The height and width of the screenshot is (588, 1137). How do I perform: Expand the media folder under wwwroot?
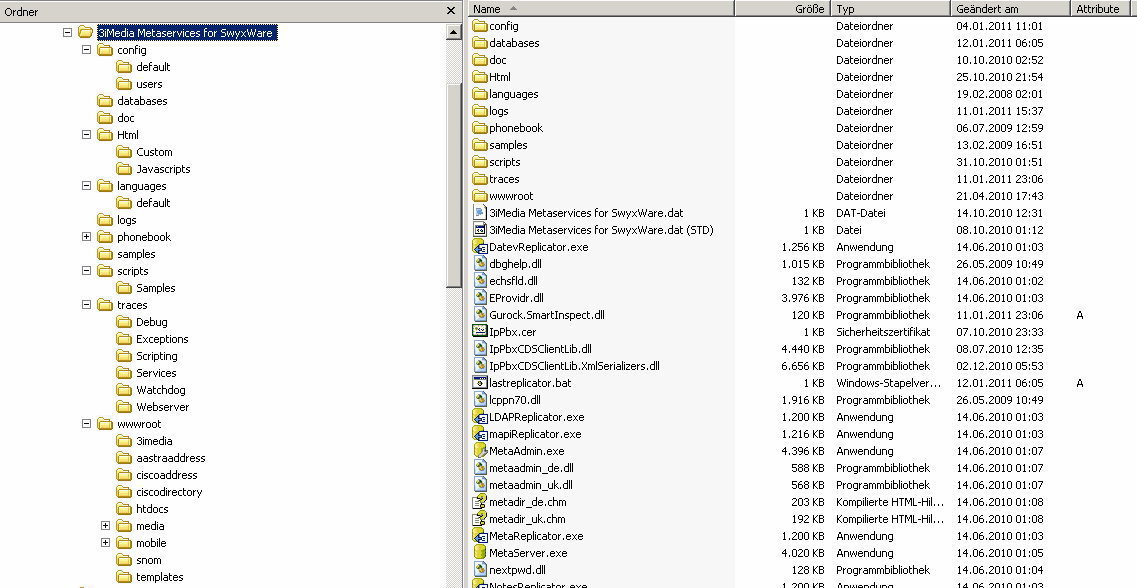click(105, 526)
